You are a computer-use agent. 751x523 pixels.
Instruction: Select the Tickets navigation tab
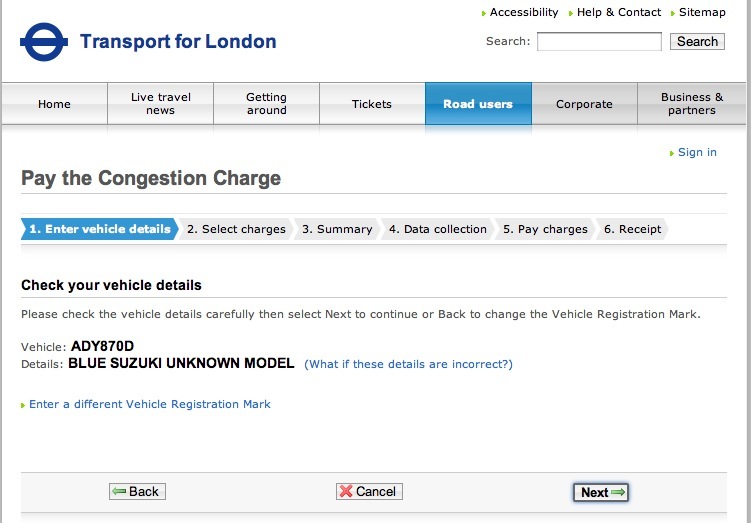tap(372, 104)
